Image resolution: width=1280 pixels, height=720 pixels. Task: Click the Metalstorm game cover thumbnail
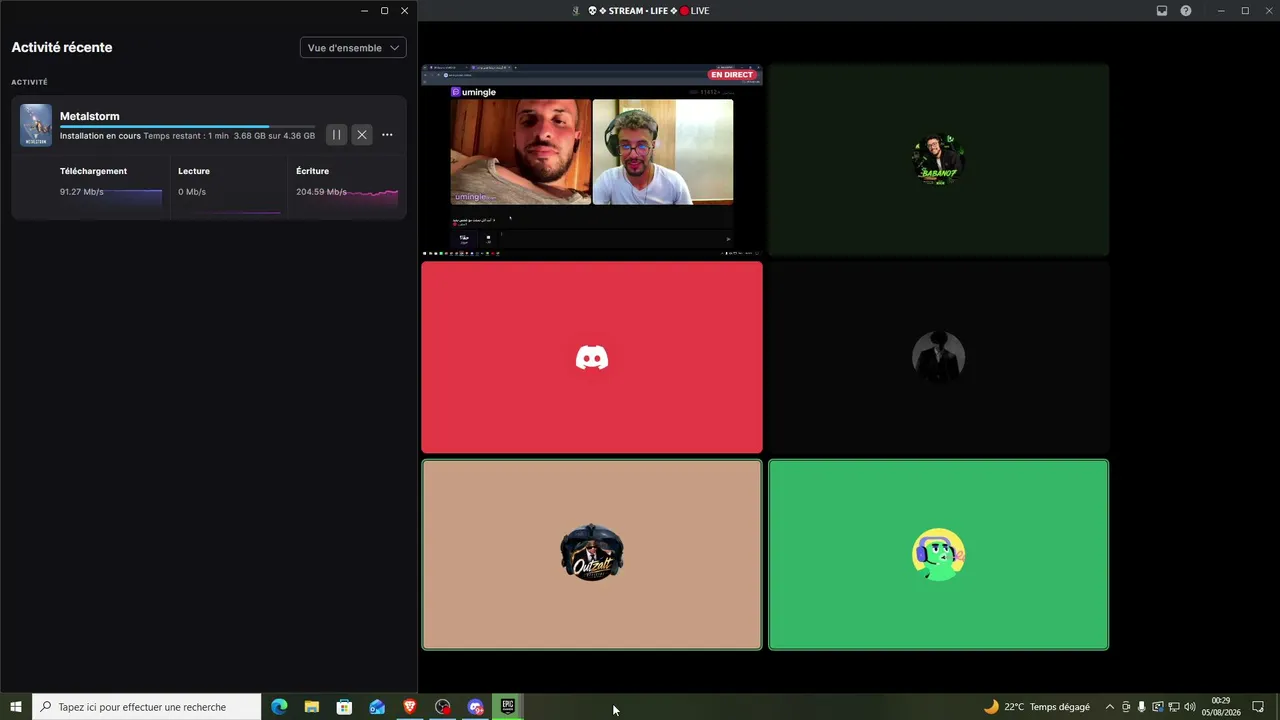pyautogui.click(x=36, y=125)
